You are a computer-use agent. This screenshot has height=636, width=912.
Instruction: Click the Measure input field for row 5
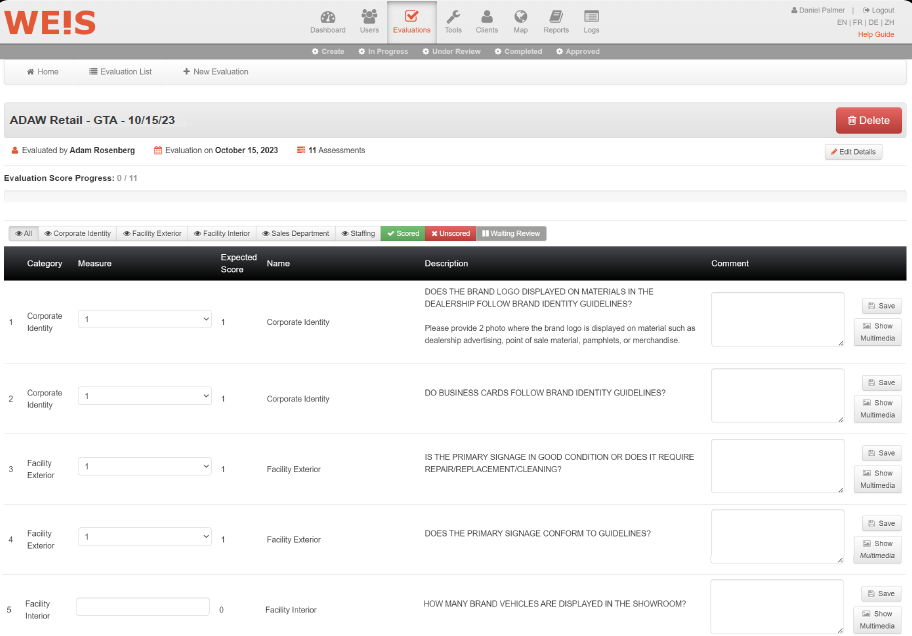pos(143,607)
